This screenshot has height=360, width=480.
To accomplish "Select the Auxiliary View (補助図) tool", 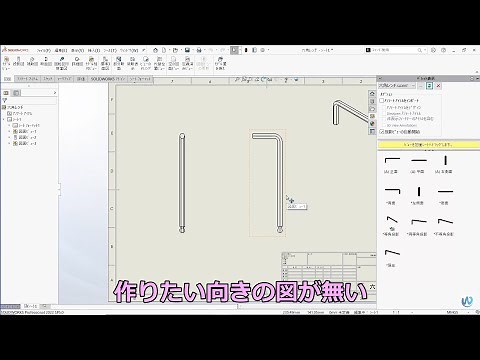I will coord(32,61).
